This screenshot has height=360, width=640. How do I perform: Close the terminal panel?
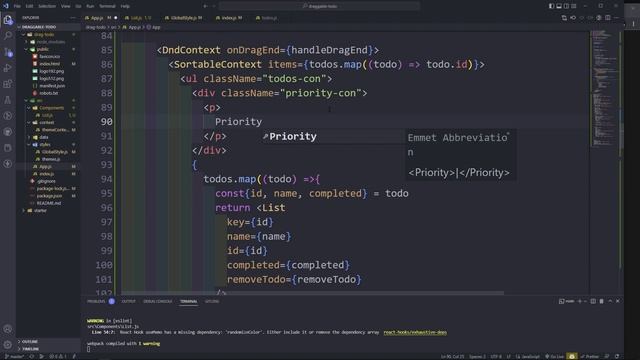(618, 301)
